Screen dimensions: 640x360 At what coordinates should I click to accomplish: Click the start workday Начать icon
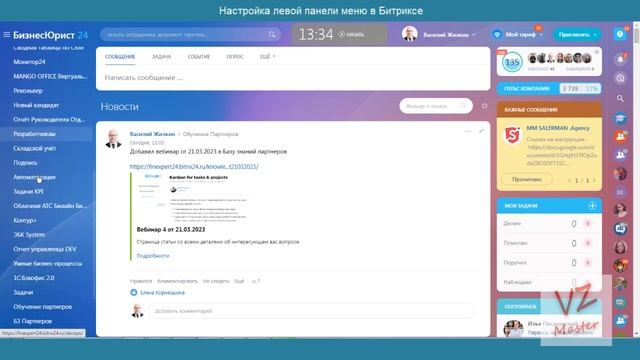click(x=342, y=34)
